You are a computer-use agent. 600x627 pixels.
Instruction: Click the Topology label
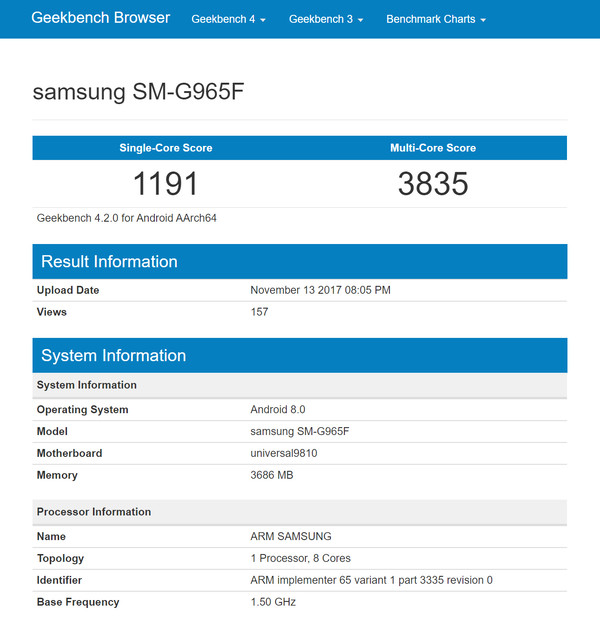pos(60,558)
